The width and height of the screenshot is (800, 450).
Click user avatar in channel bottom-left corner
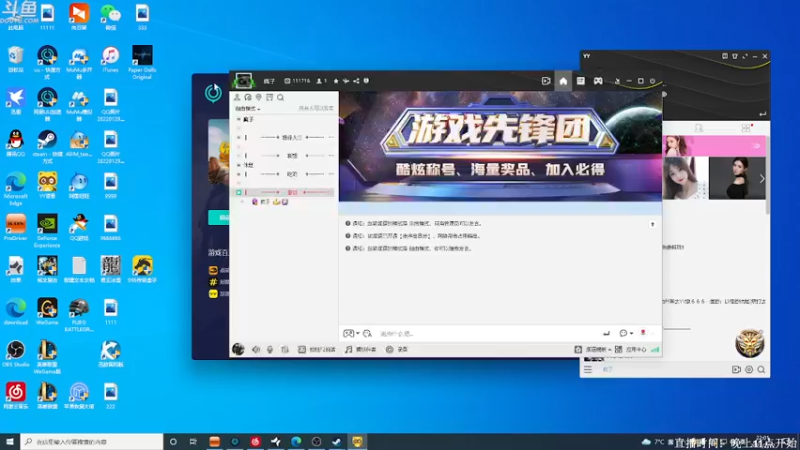[x=238, y=349]
